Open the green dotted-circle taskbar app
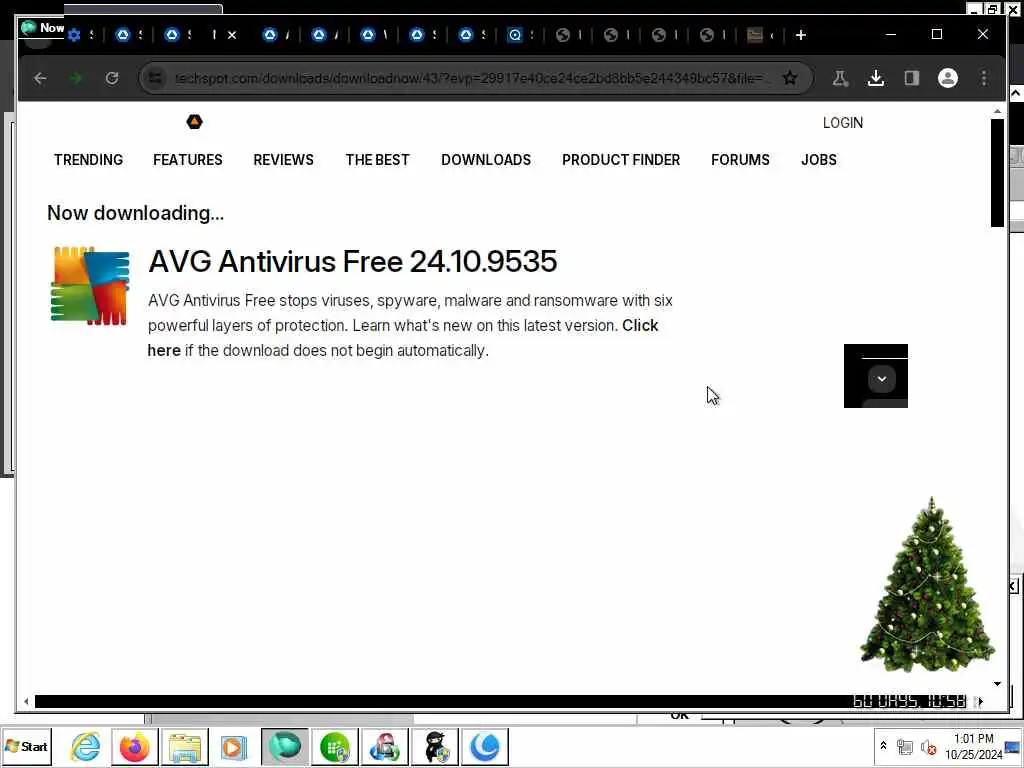 (x=335, y=746)
